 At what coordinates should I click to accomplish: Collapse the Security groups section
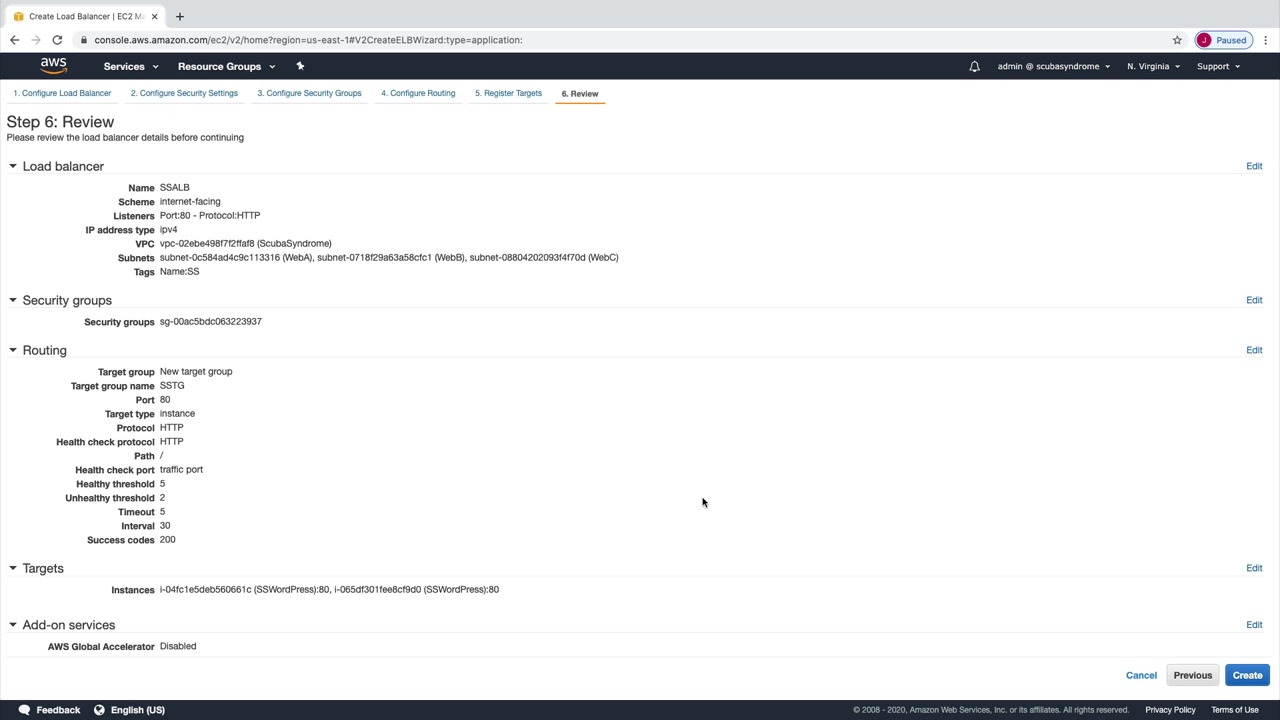12,300
